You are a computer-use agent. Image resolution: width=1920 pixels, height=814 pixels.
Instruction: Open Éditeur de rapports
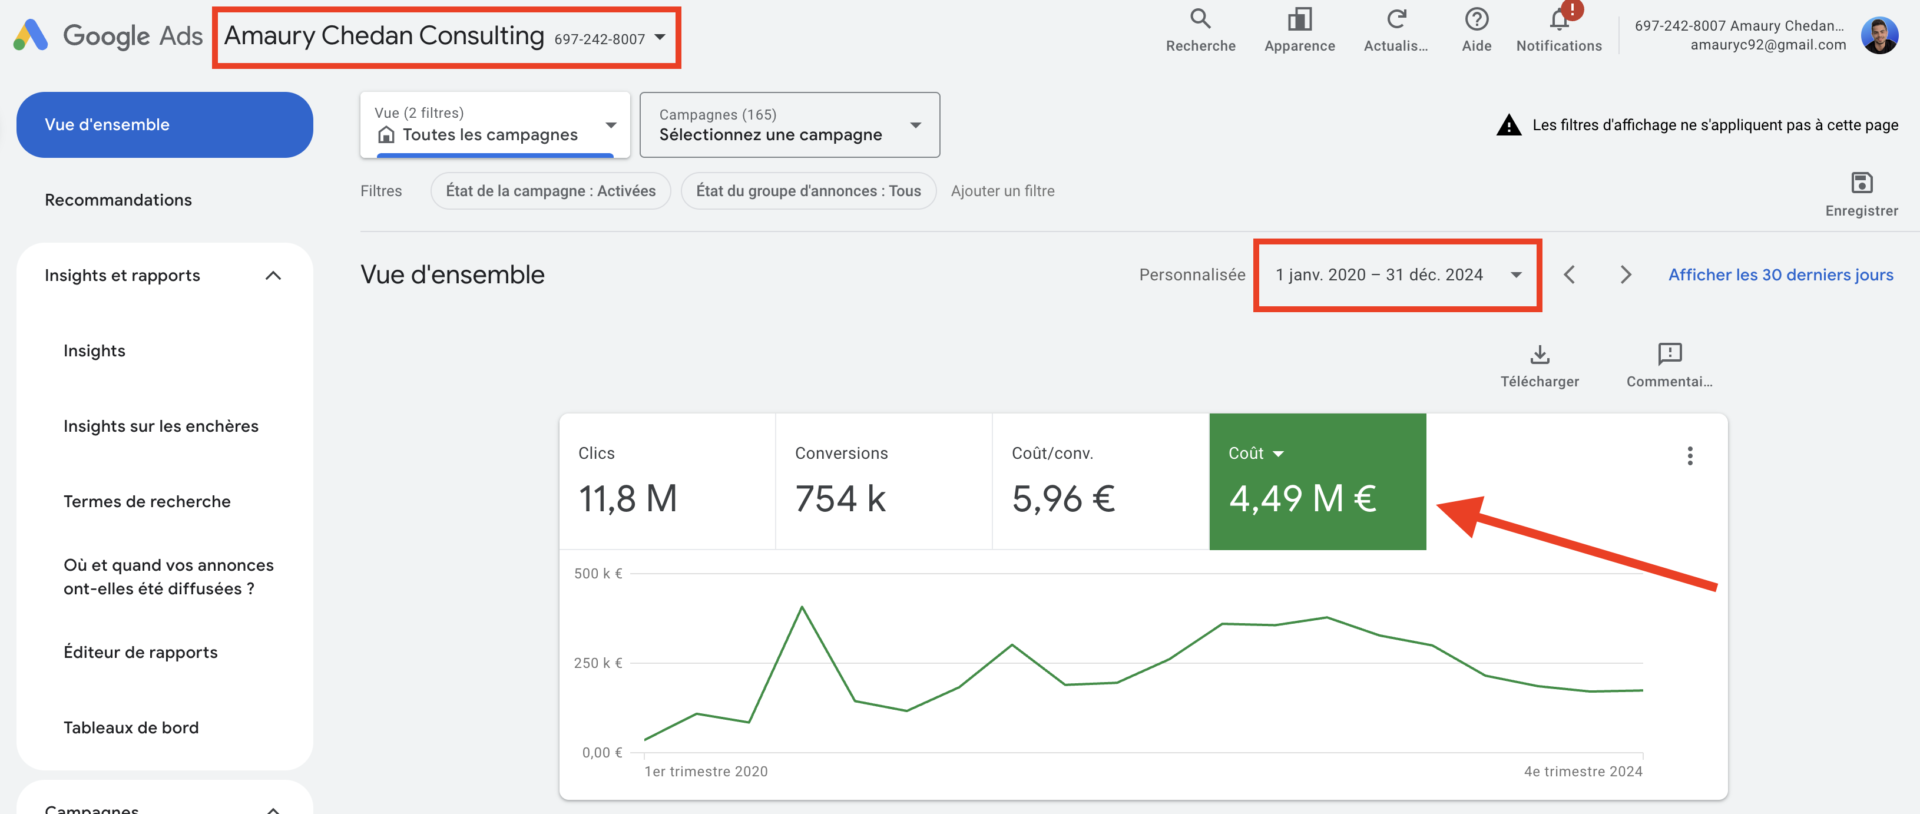click(141, 652)
